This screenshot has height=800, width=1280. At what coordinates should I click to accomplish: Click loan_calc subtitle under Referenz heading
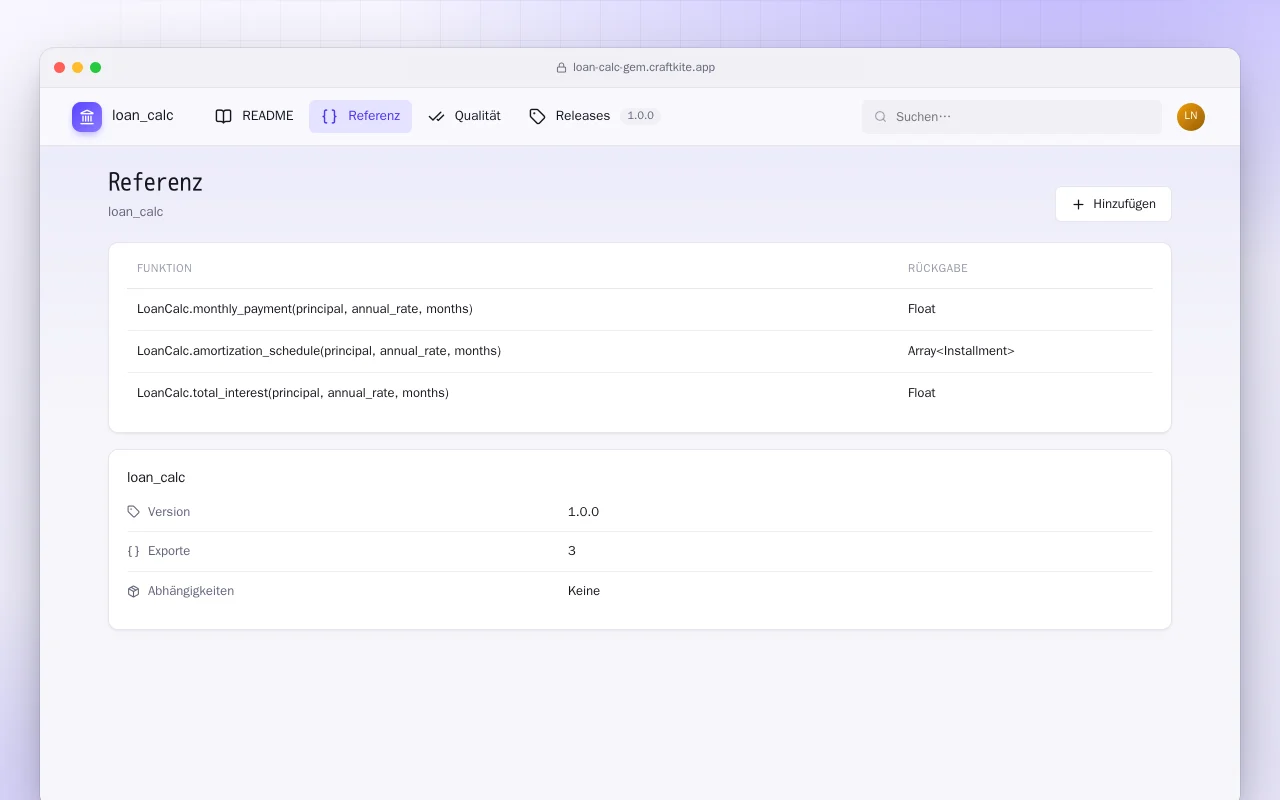click(x=136, y=212)
